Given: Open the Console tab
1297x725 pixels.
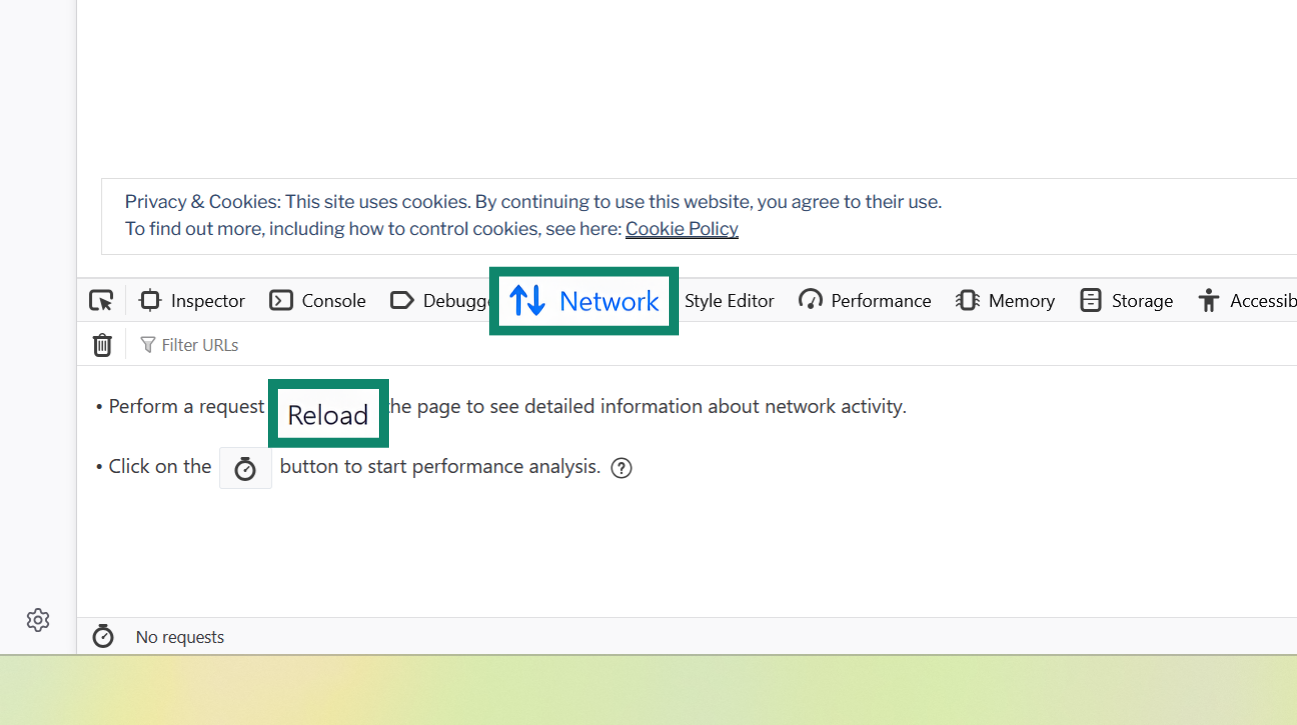Looking at the screenshot, I should pyautogui.click(x=317, y=300).
